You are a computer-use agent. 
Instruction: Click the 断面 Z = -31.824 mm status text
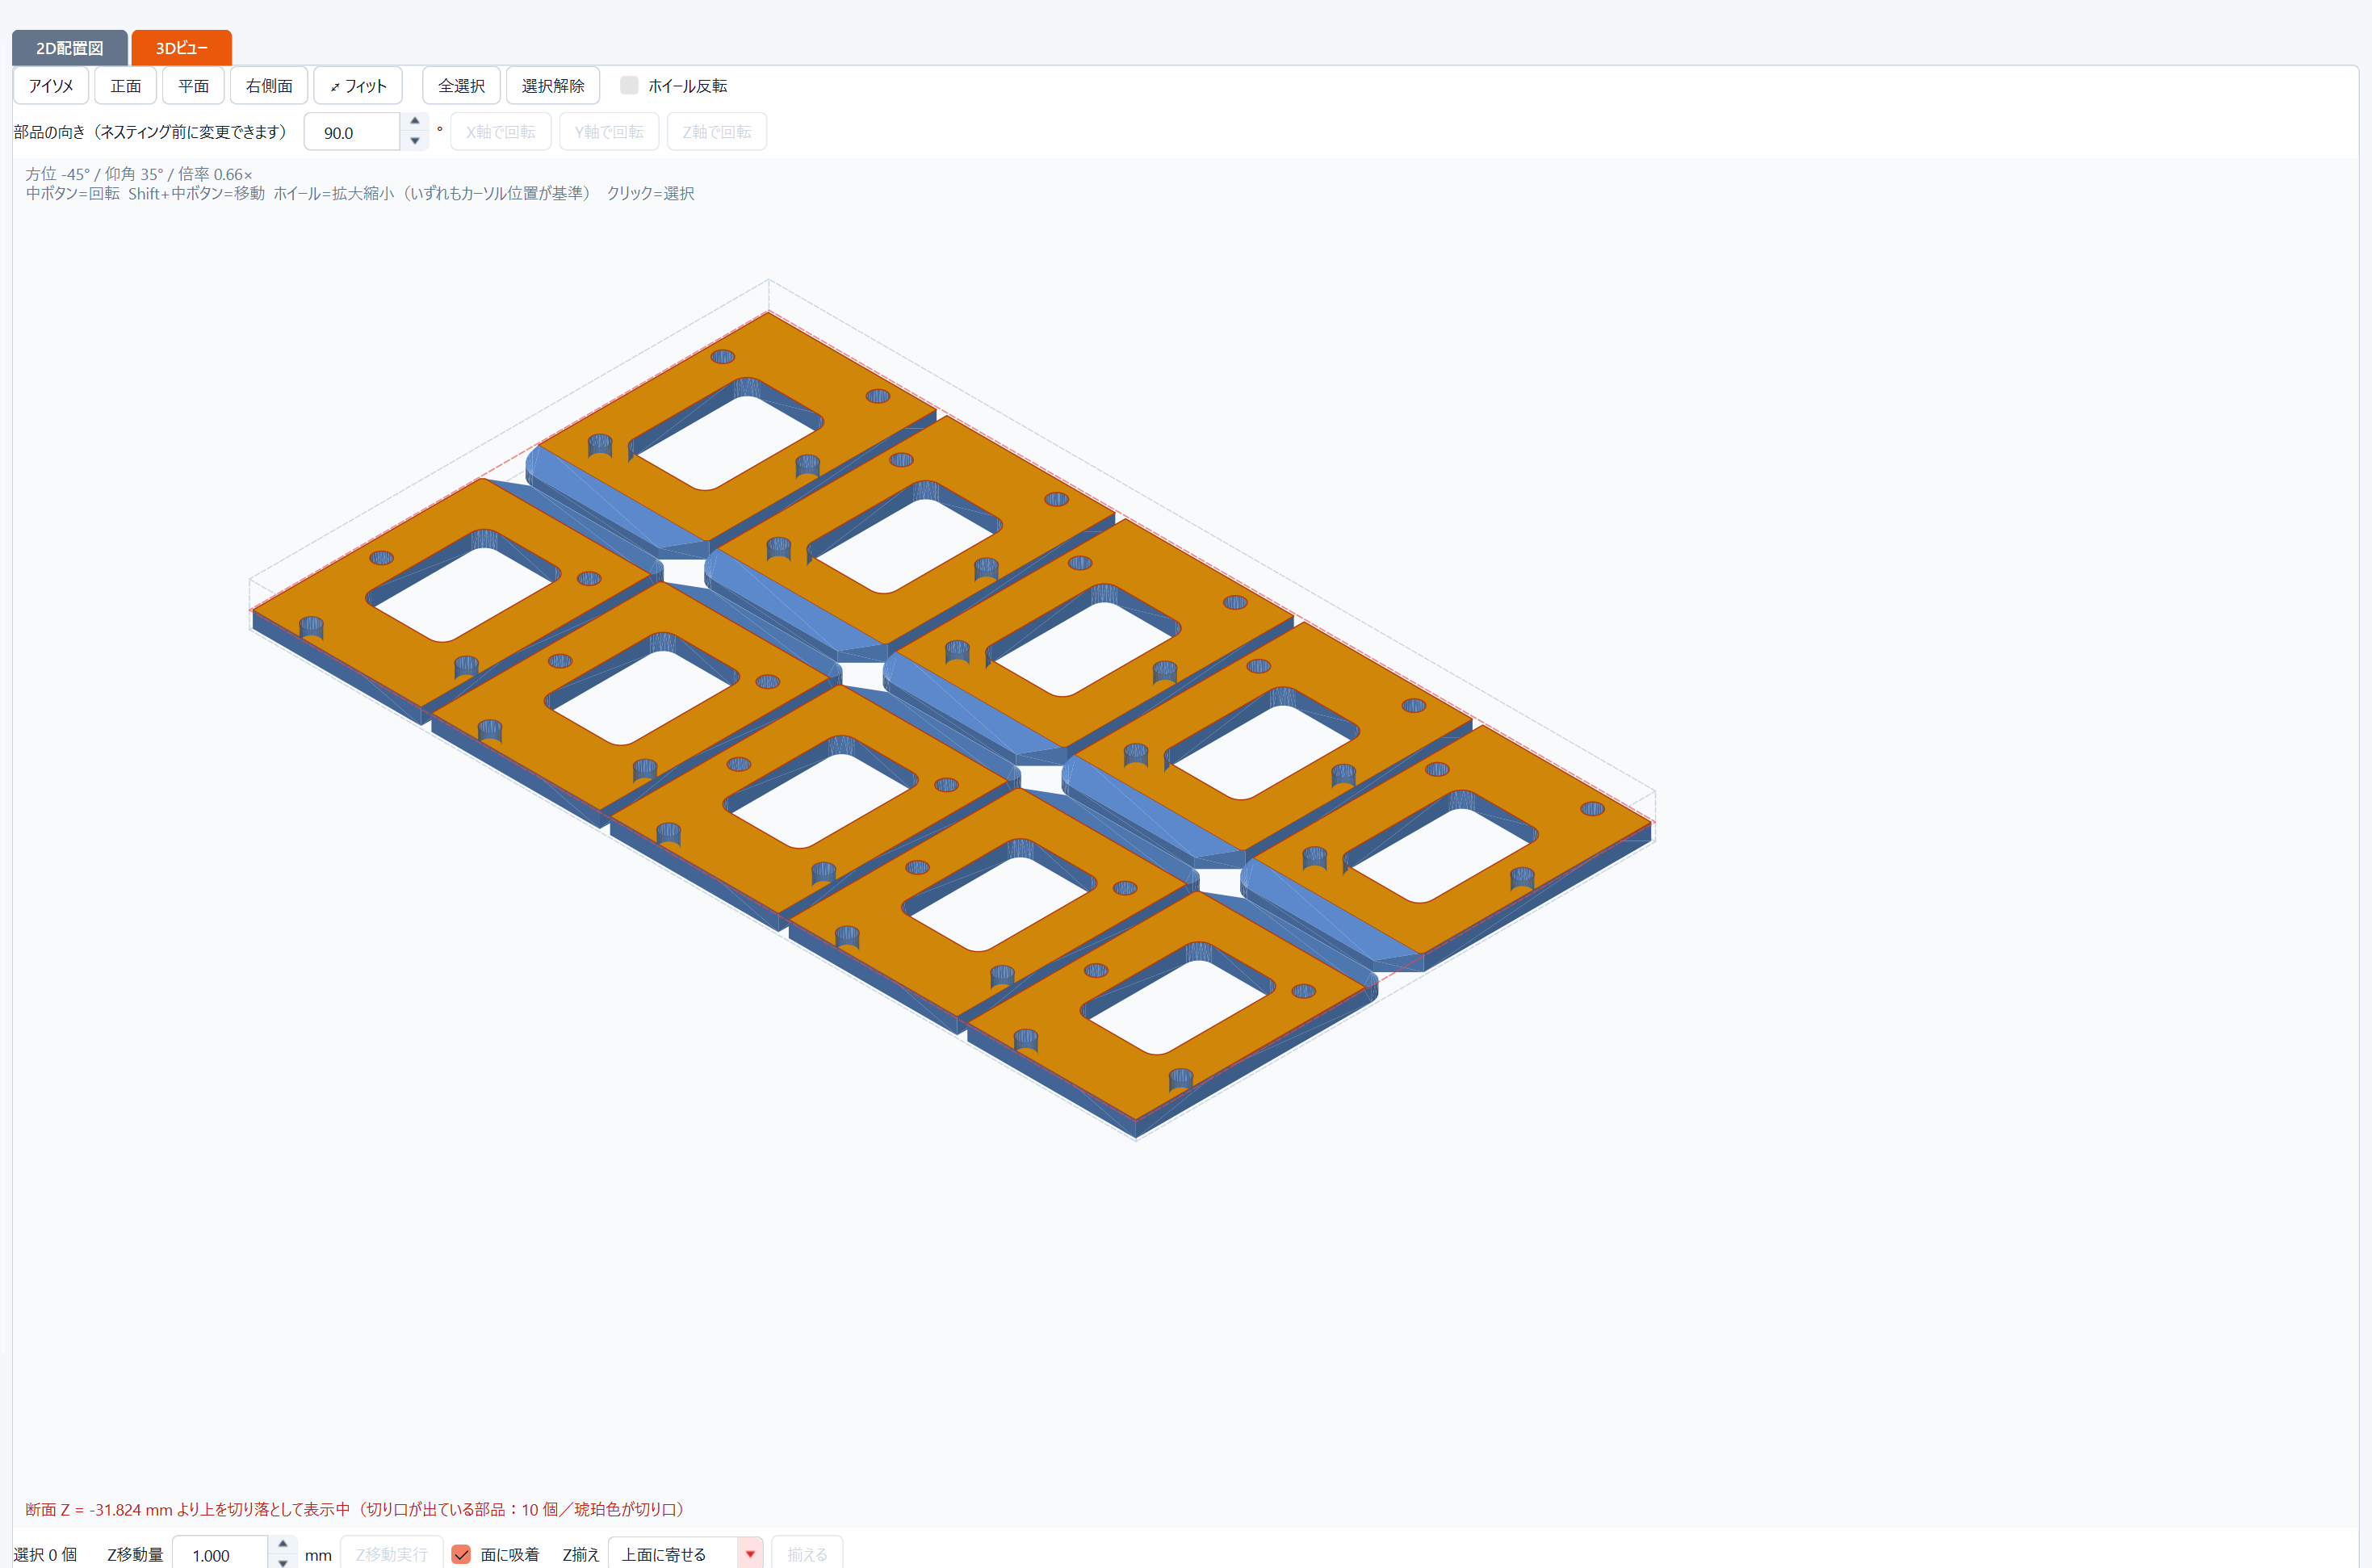(x=354, y=1509)
